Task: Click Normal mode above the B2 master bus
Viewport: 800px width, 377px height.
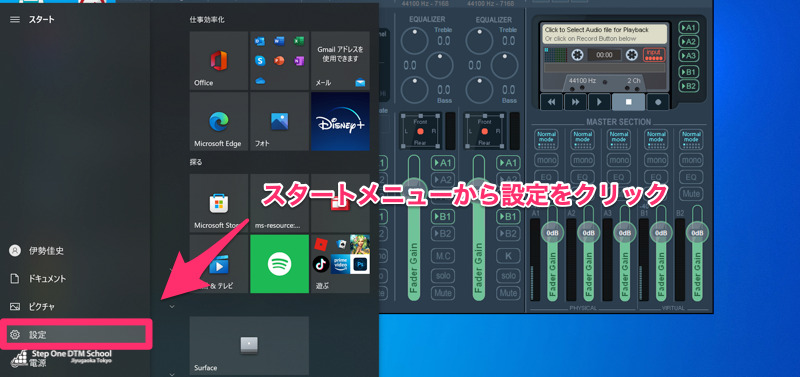Action: coord(691,139)
